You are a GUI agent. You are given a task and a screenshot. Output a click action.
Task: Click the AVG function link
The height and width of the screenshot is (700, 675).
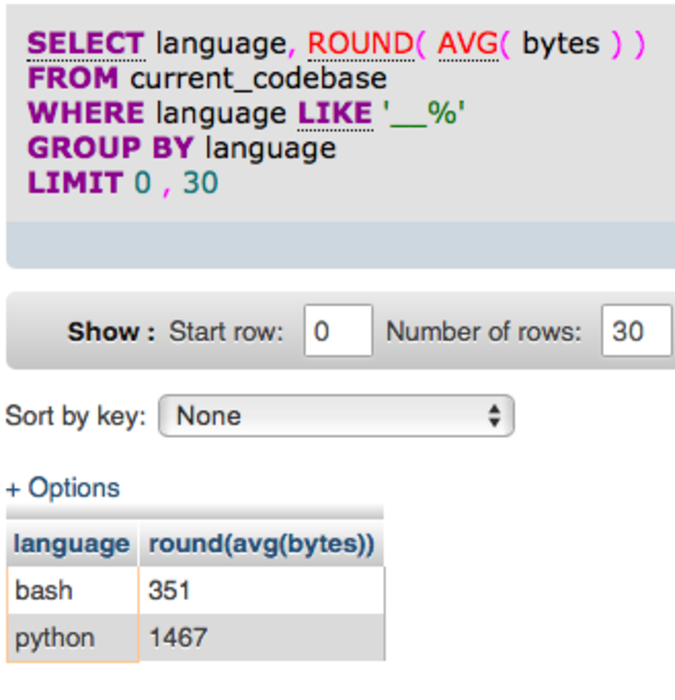(x=467, y=44)
